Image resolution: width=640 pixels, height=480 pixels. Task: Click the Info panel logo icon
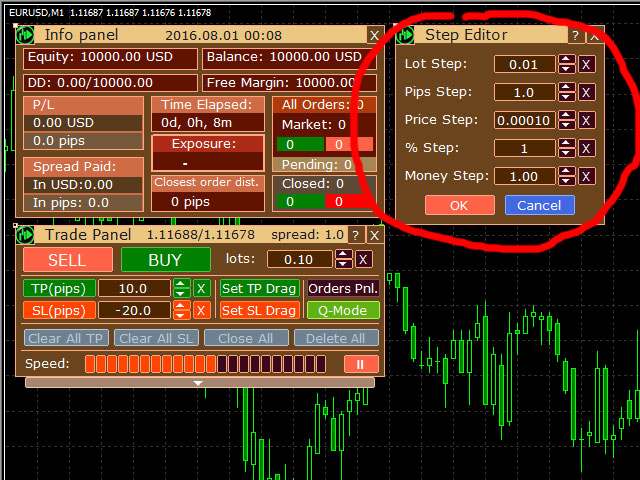(25, 35)
